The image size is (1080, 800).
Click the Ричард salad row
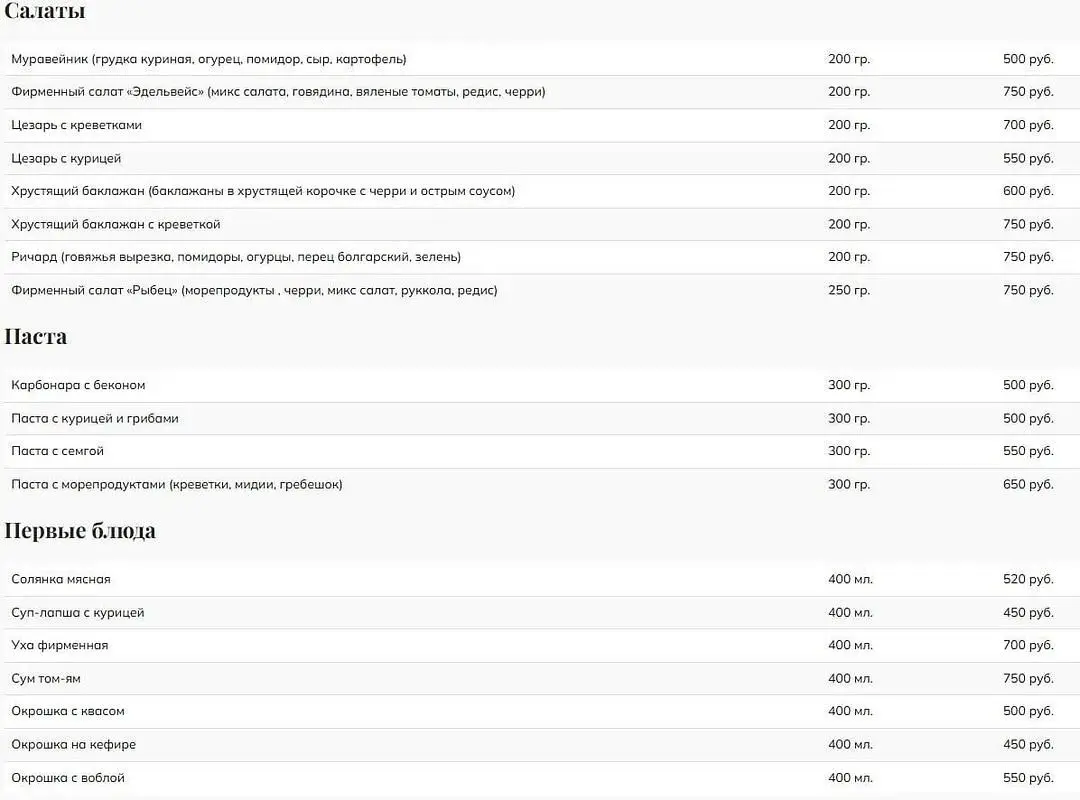[542, 257]
